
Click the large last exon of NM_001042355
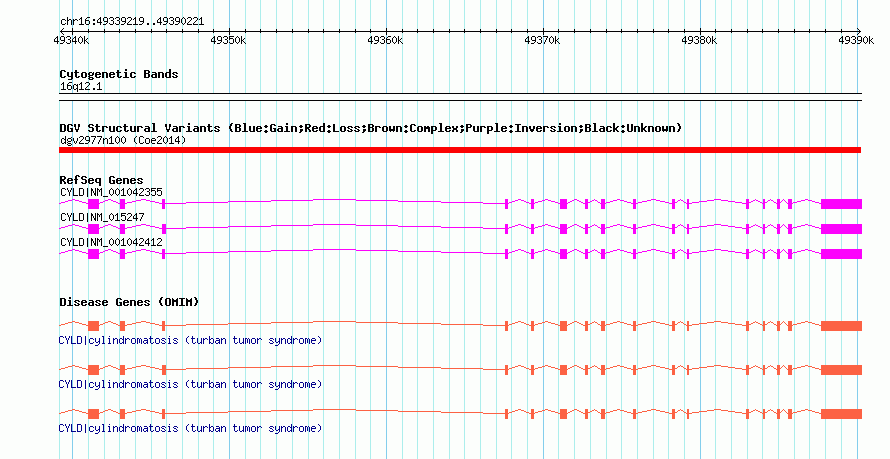841,204
